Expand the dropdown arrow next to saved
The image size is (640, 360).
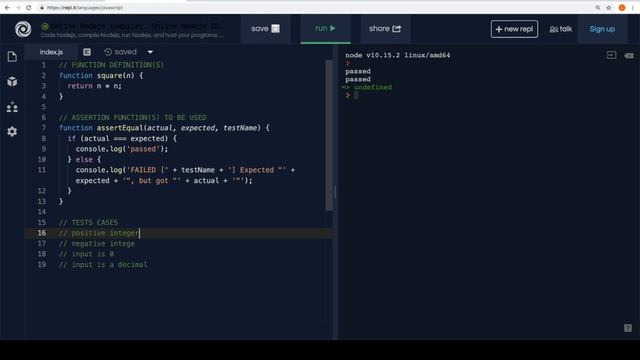point(150,52)
